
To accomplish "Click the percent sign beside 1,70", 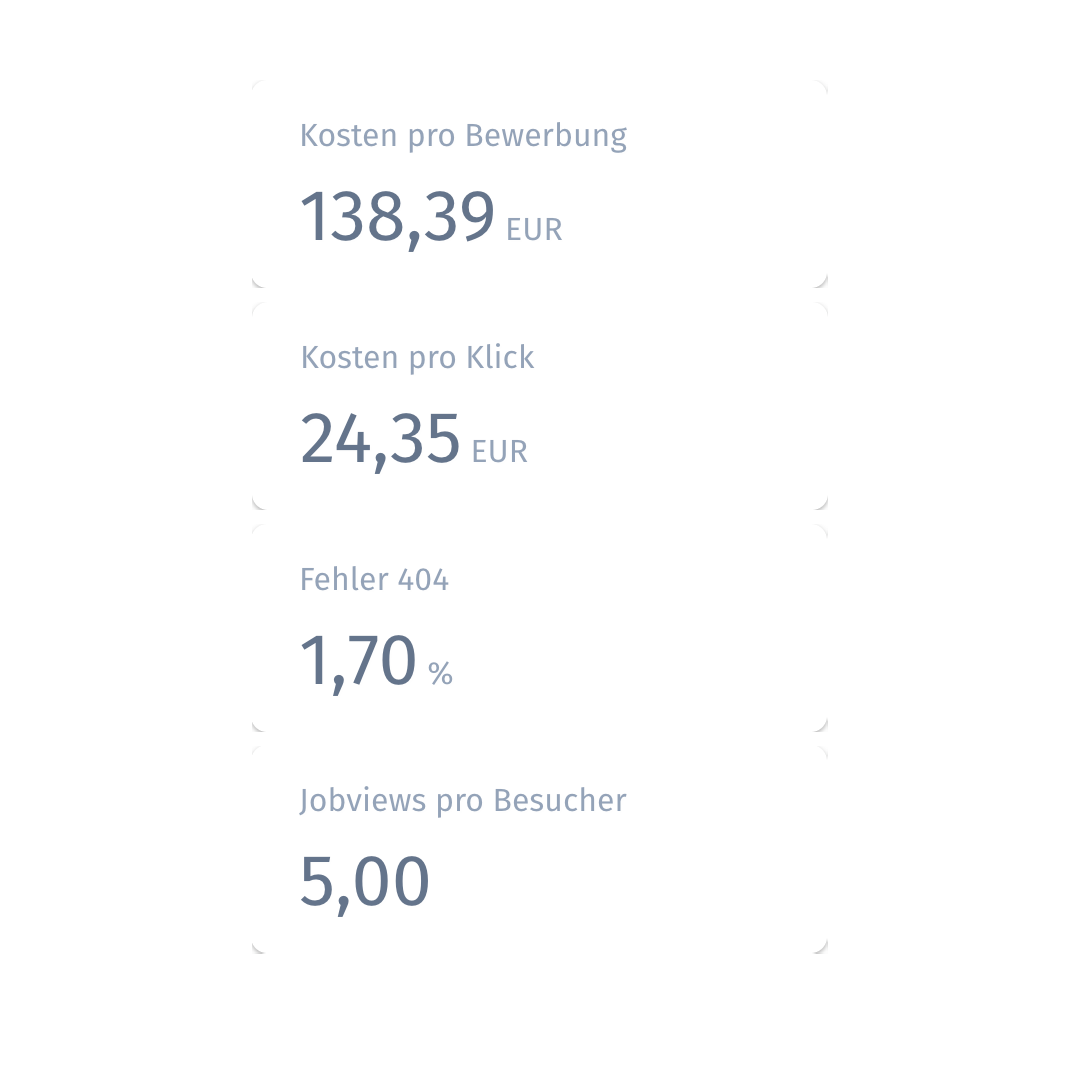I will 440,674.
